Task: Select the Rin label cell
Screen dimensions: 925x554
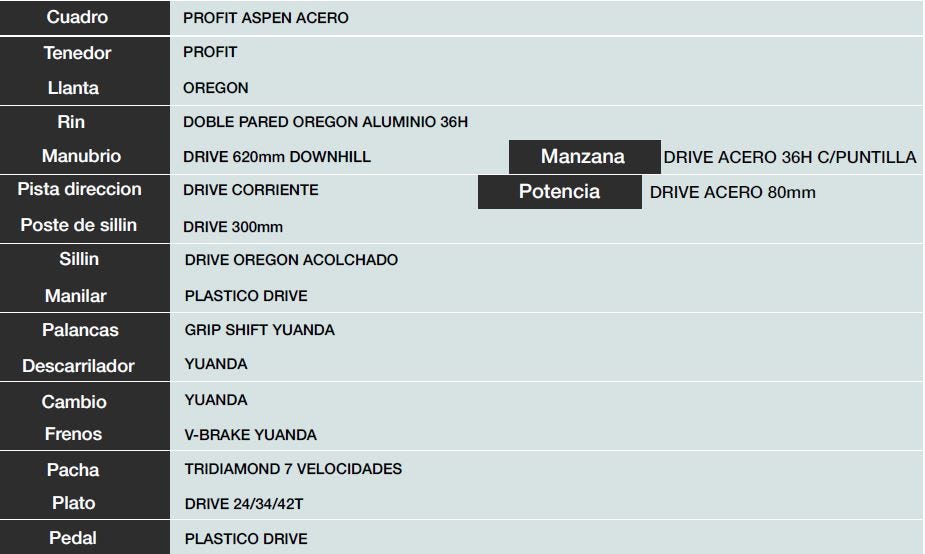Action: [71, 122]
